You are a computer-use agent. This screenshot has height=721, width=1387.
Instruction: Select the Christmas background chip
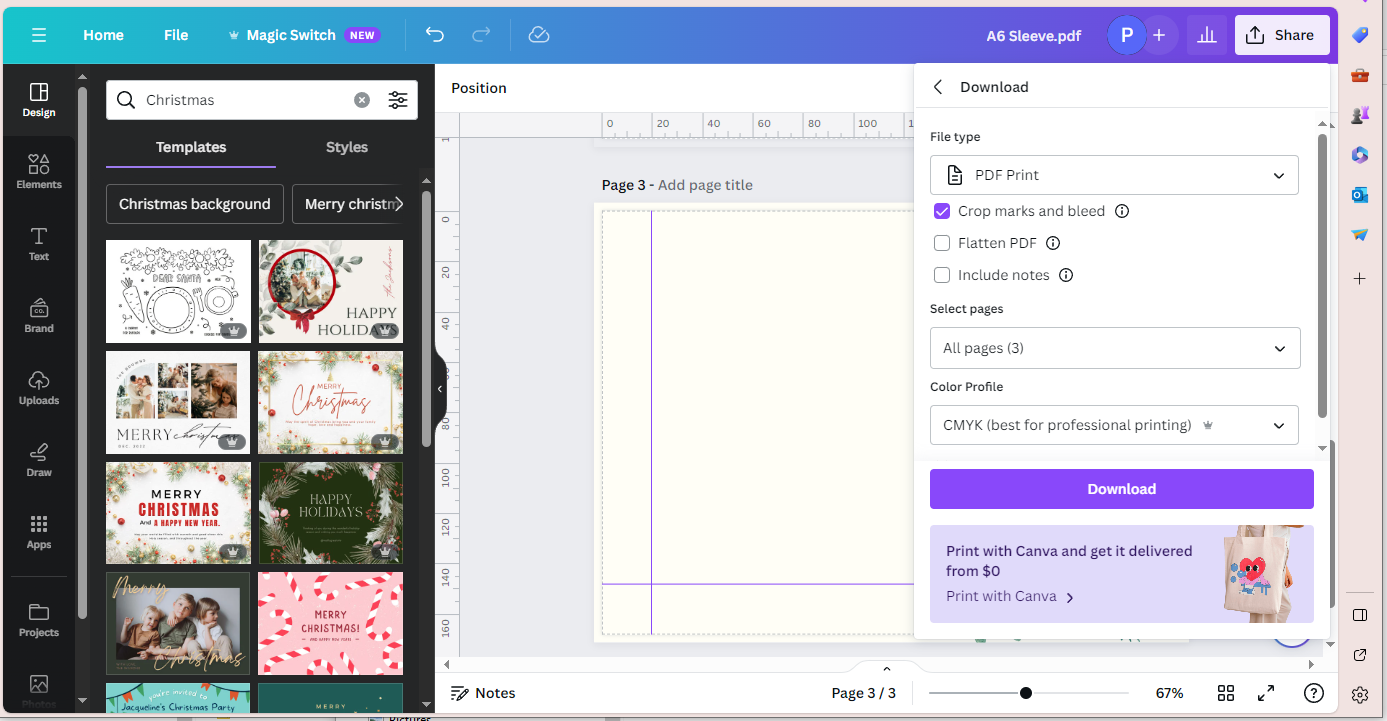tap(195, 204)
